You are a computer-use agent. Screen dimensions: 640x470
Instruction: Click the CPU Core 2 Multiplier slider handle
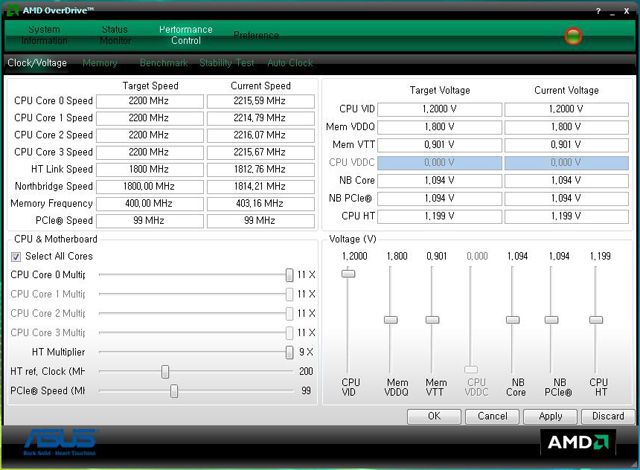click(289, 313)
